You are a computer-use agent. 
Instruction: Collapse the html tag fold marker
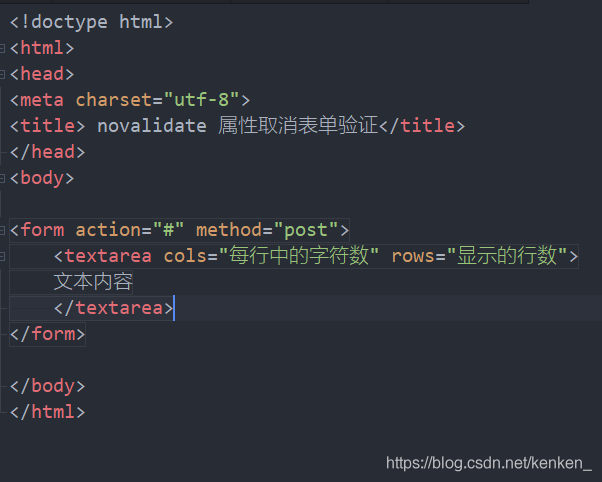(x=2, y=48)
